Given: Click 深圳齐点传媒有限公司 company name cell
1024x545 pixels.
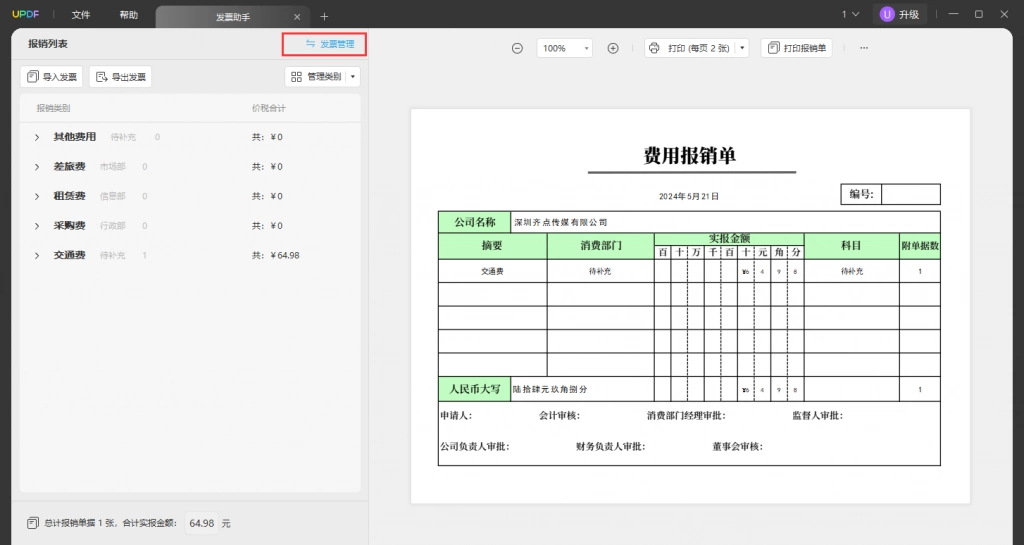Looking at the screenshot, I should click(x=725, y=222).
